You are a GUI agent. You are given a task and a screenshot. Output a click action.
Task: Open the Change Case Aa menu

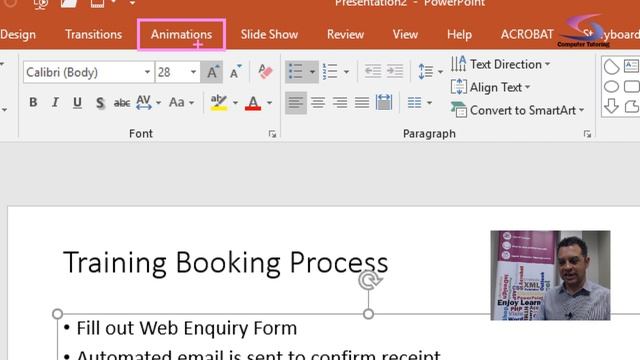click(181, 102)
